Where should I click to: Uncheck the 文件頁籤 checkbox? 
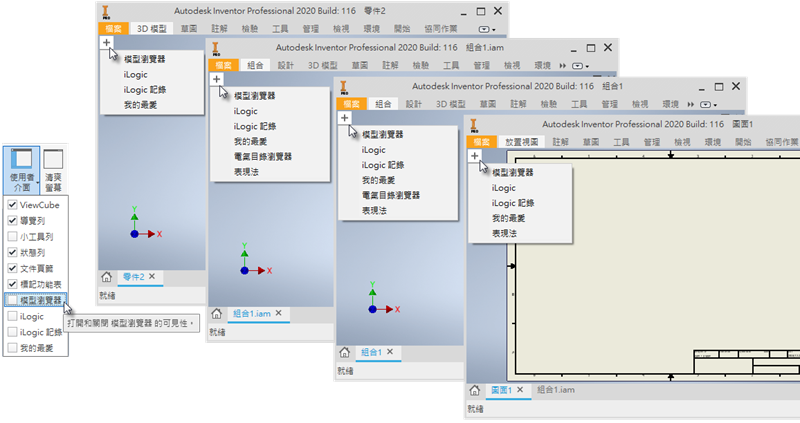click(12, 268)
